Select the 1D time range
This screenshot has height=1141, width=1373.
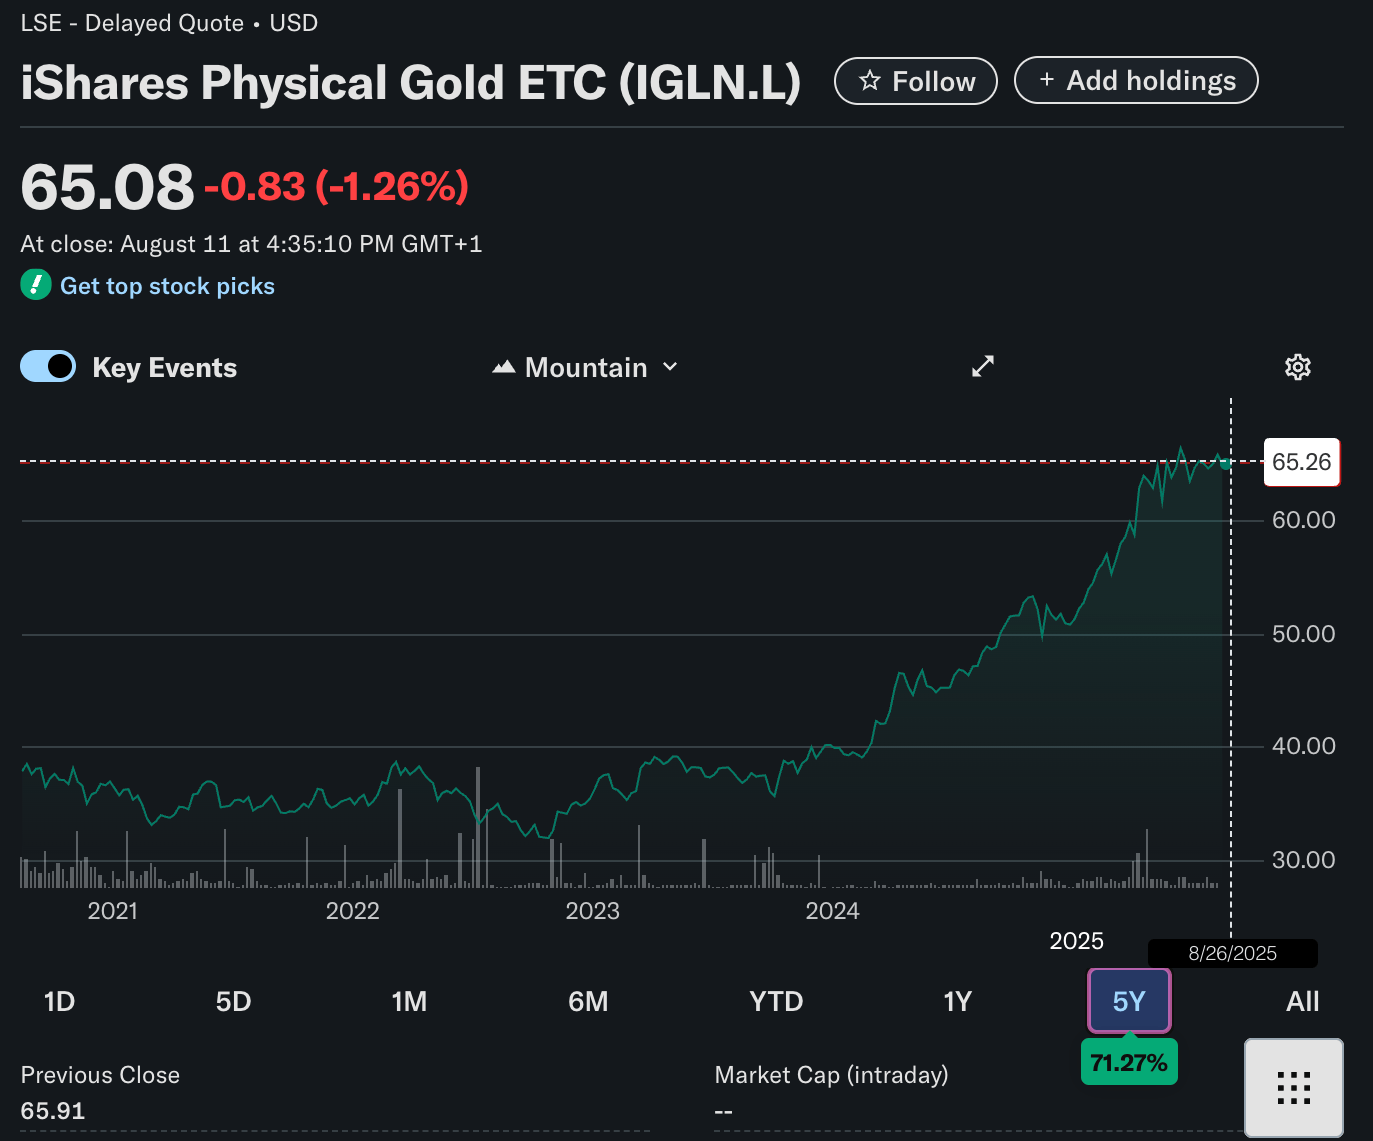click(59, 1001)
